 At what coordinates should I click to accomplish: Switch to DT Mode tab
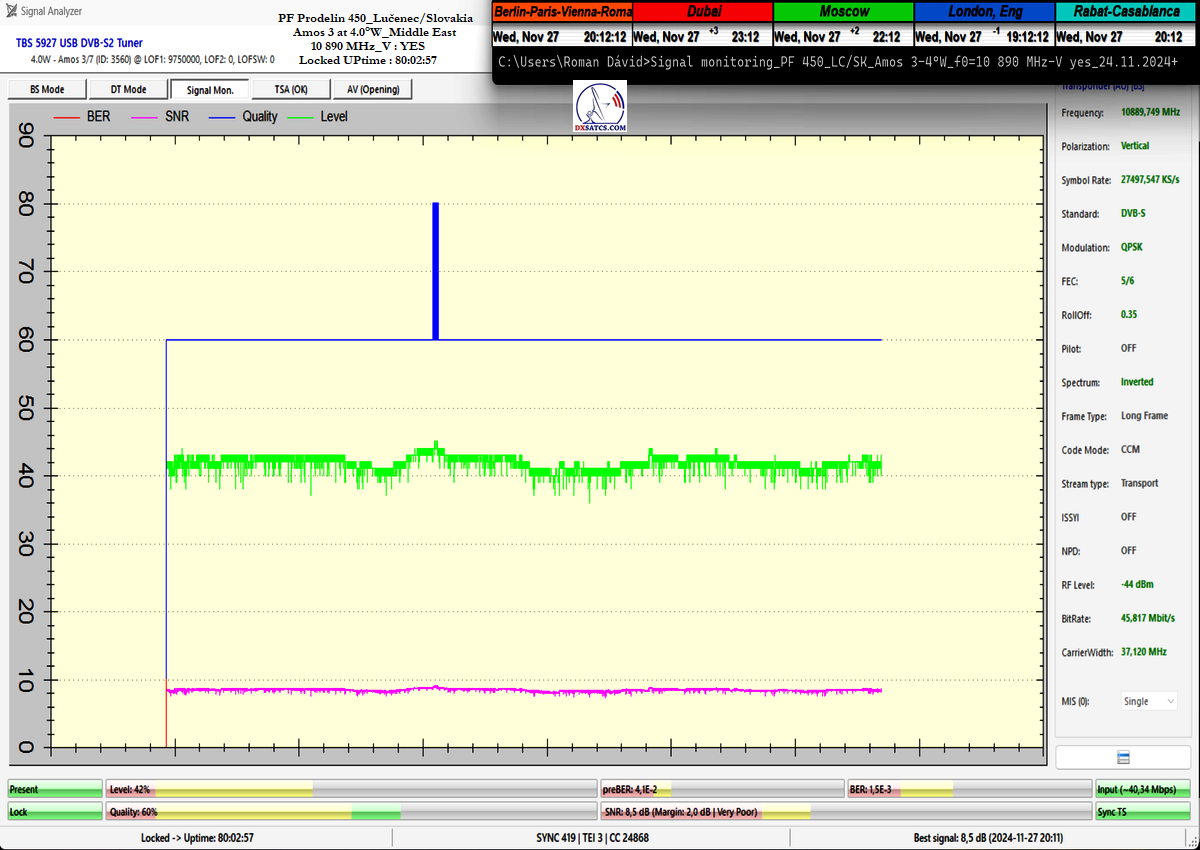tap(128, 90)
